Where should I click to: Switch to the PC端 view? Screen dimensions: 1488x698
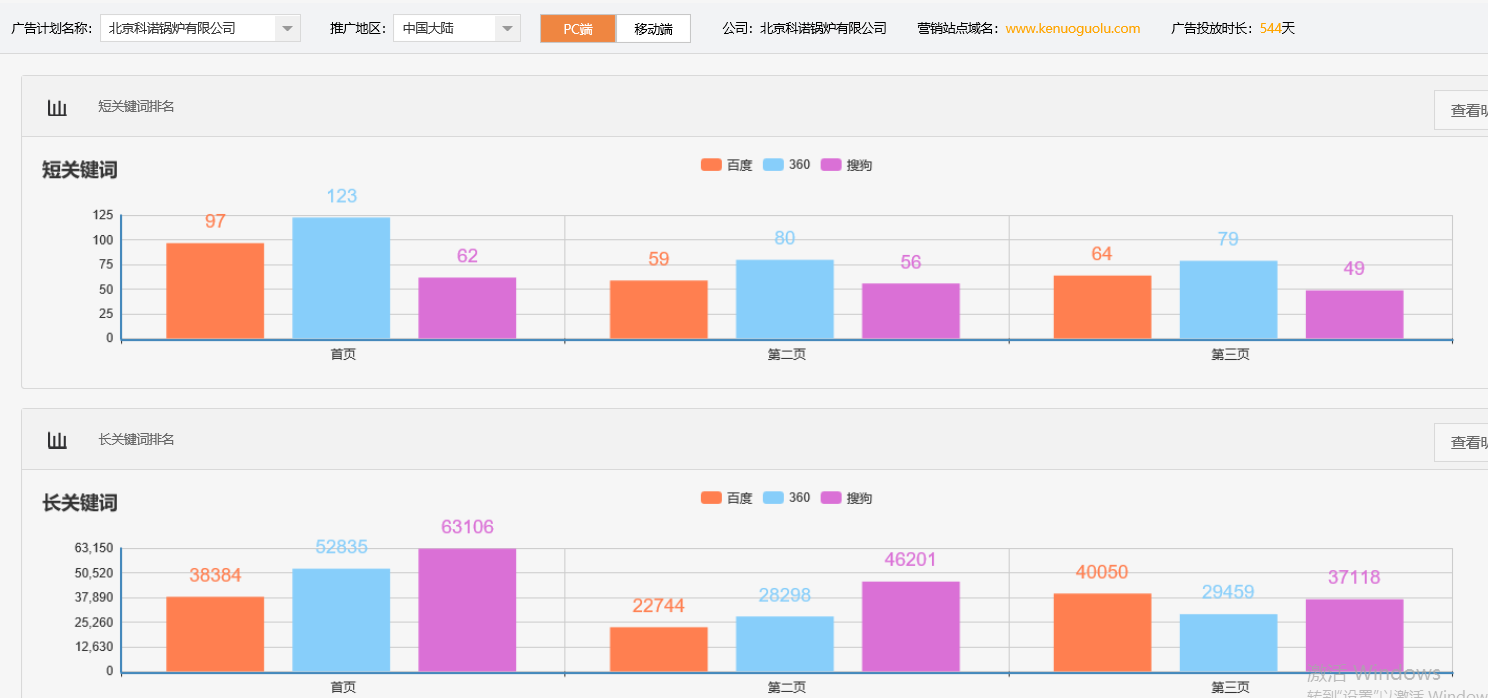pyautogui.click(x=577, y=28)
